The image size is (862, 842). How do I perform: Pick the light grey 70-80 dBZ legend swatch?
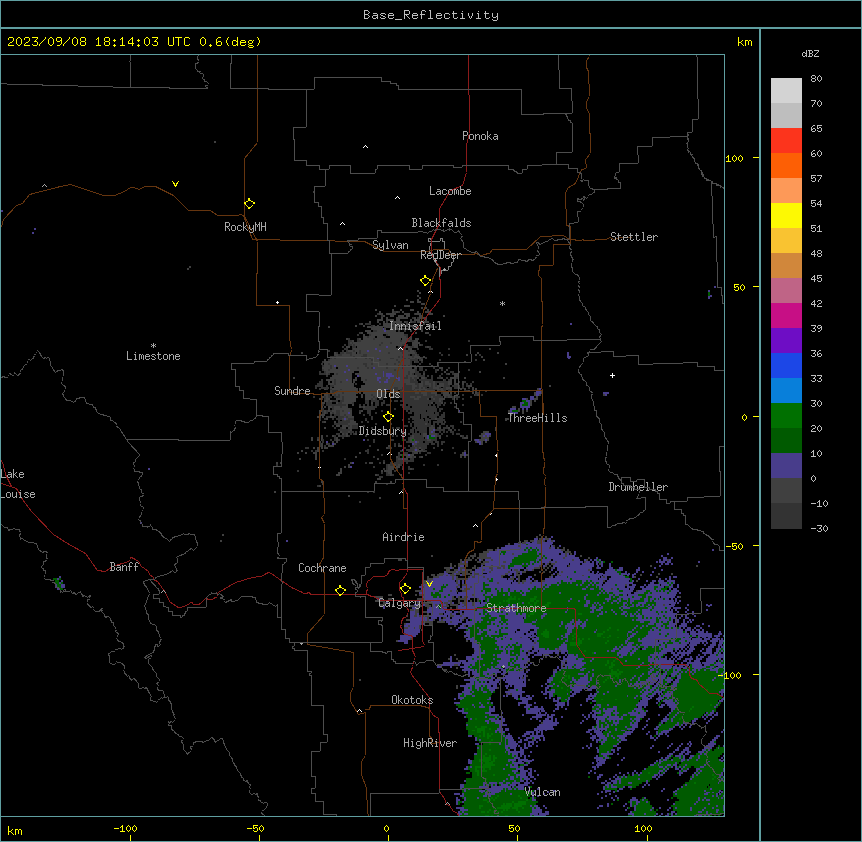click(x=786, y=91)
